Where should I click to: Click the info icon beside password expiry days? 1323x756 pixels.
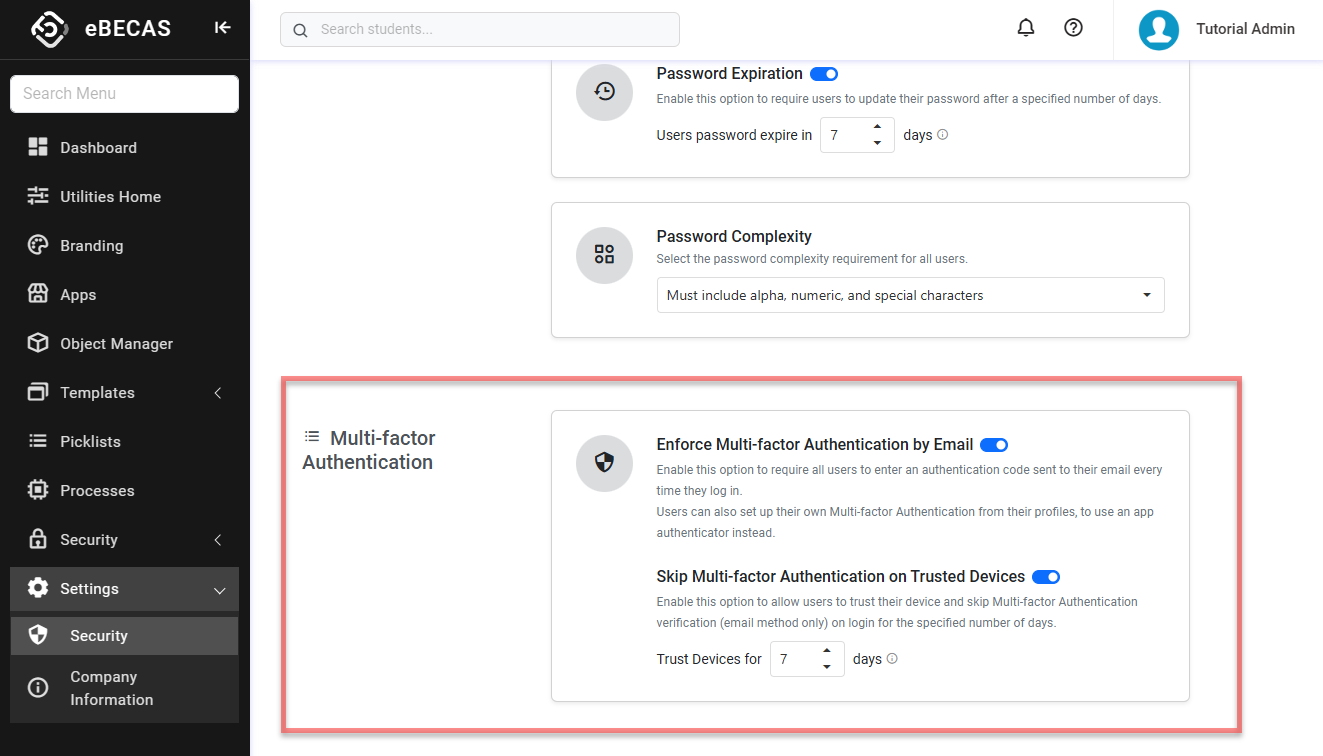point(942,135)
